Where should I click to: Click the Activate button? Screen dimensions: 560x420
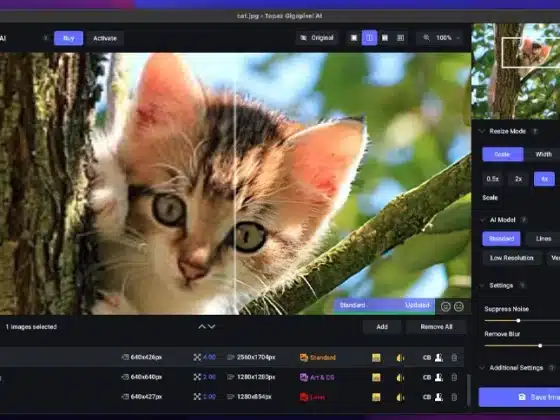(105, 38)
